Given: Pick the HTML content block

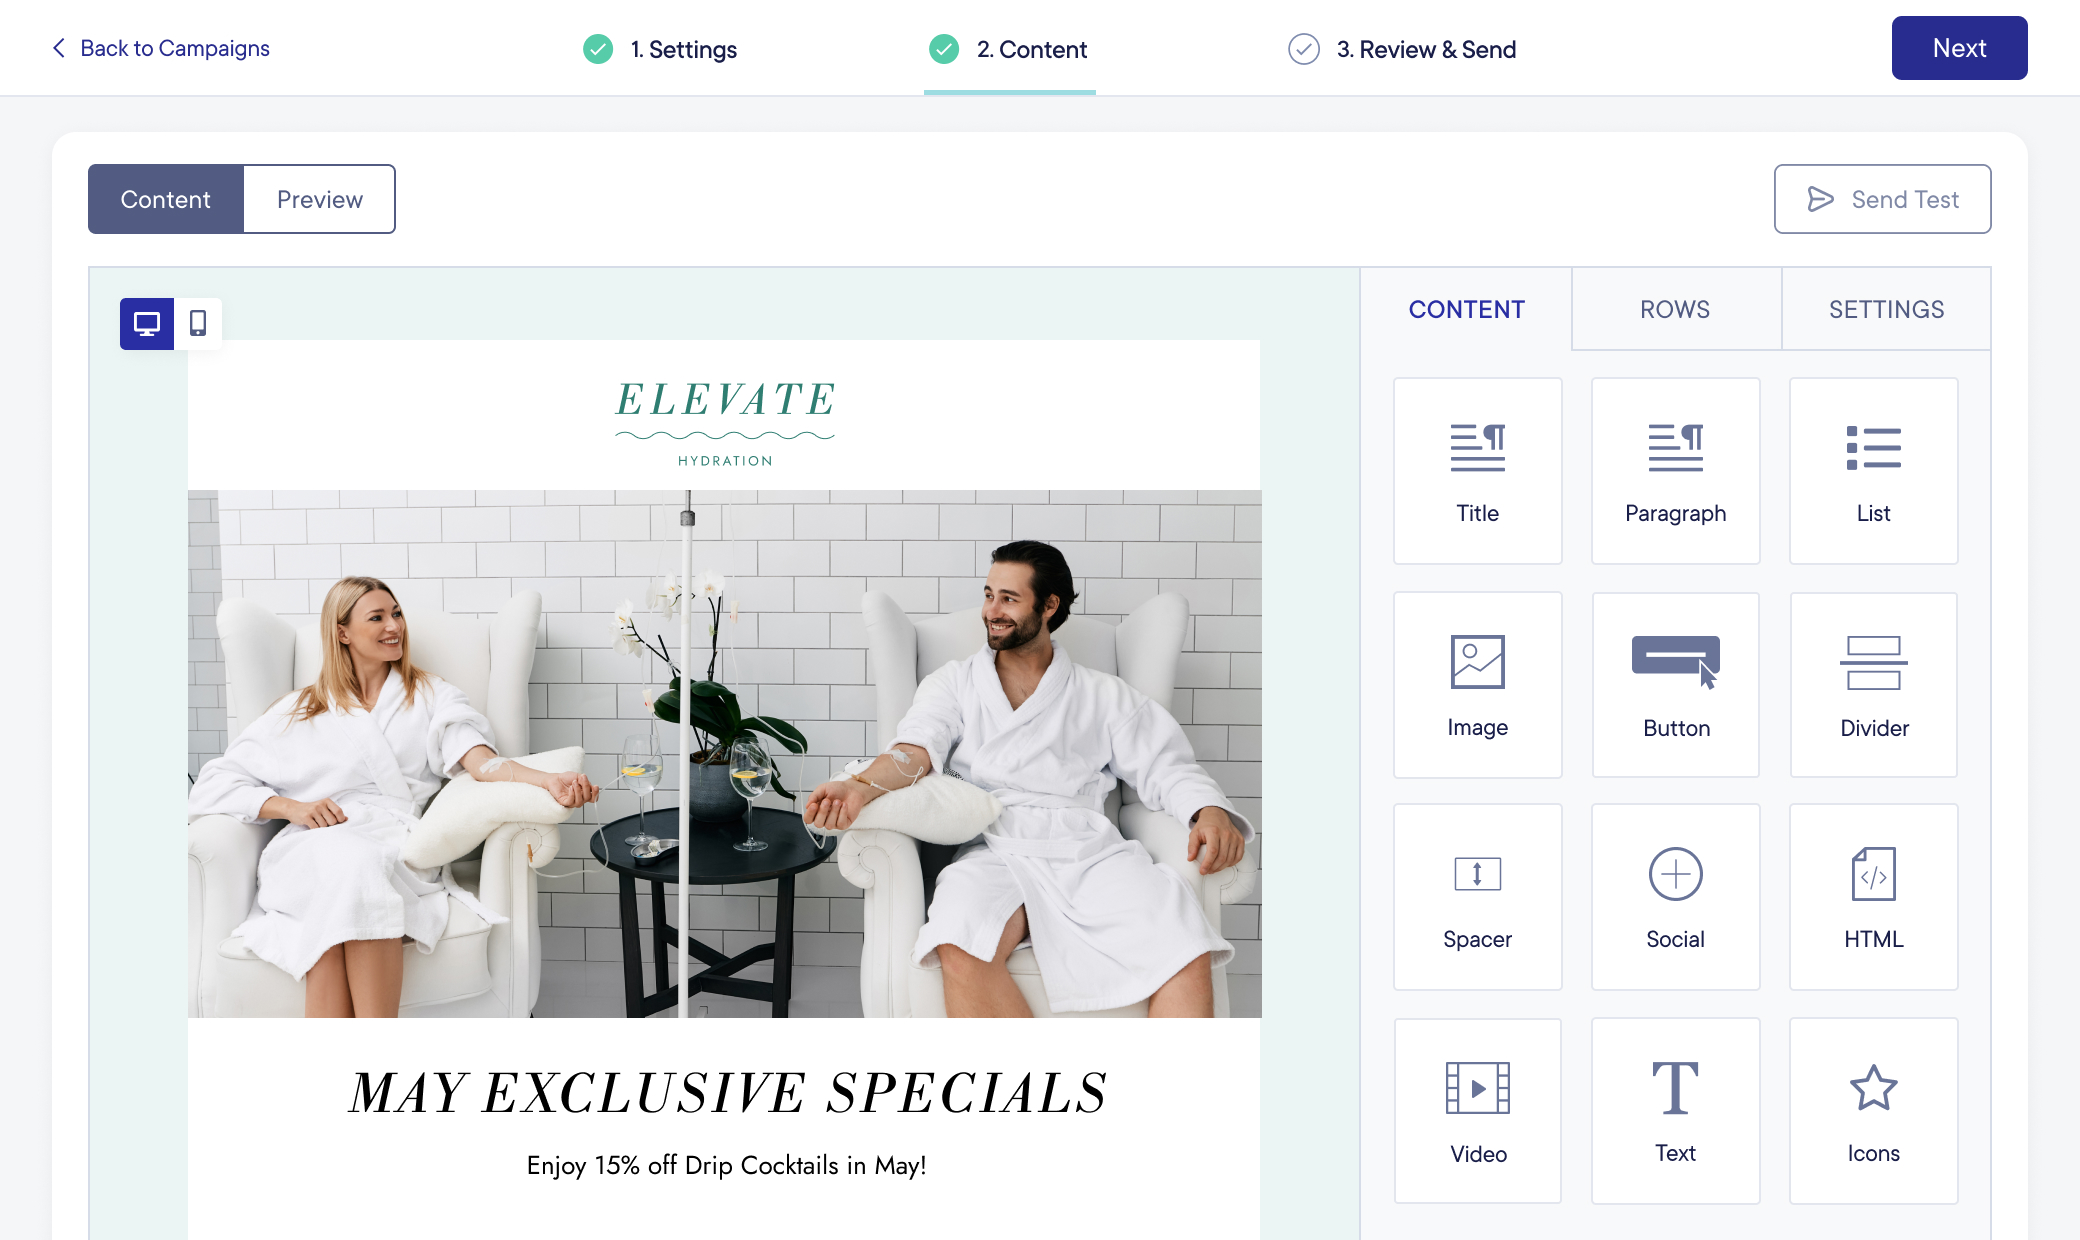Looking at the screenshot, I should click(1873, 897).
